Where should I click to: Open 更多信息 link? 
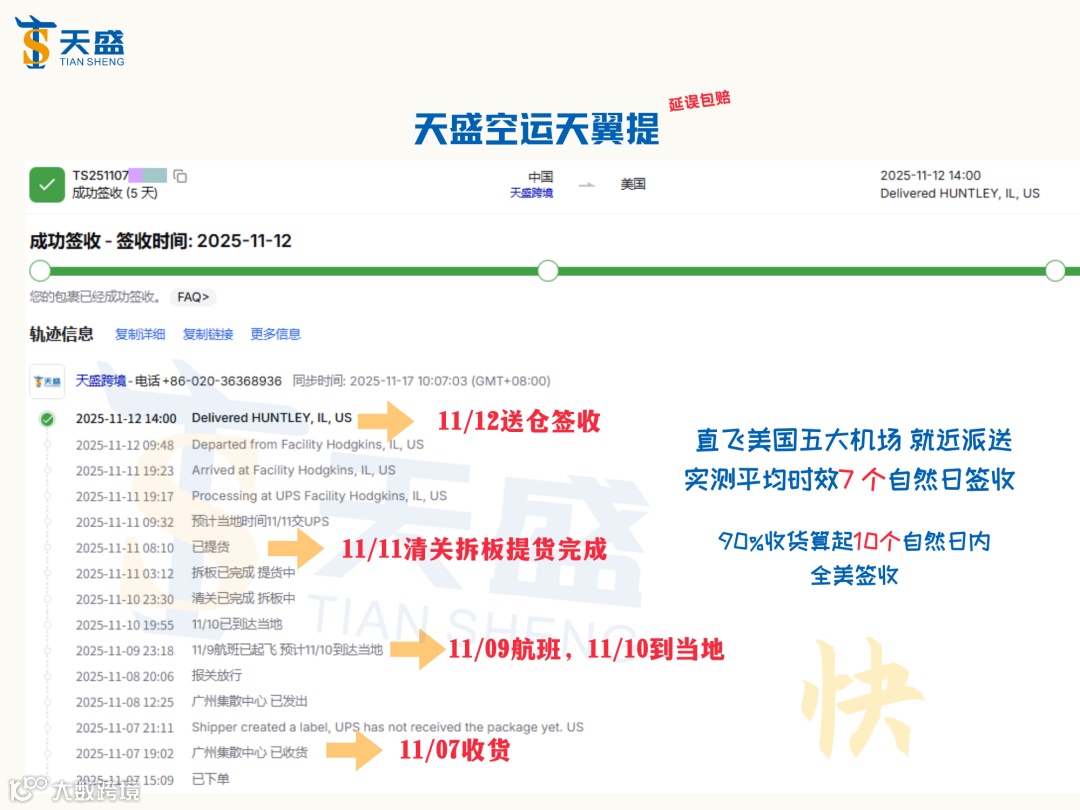pyautogui.click(x=276, y=334)
